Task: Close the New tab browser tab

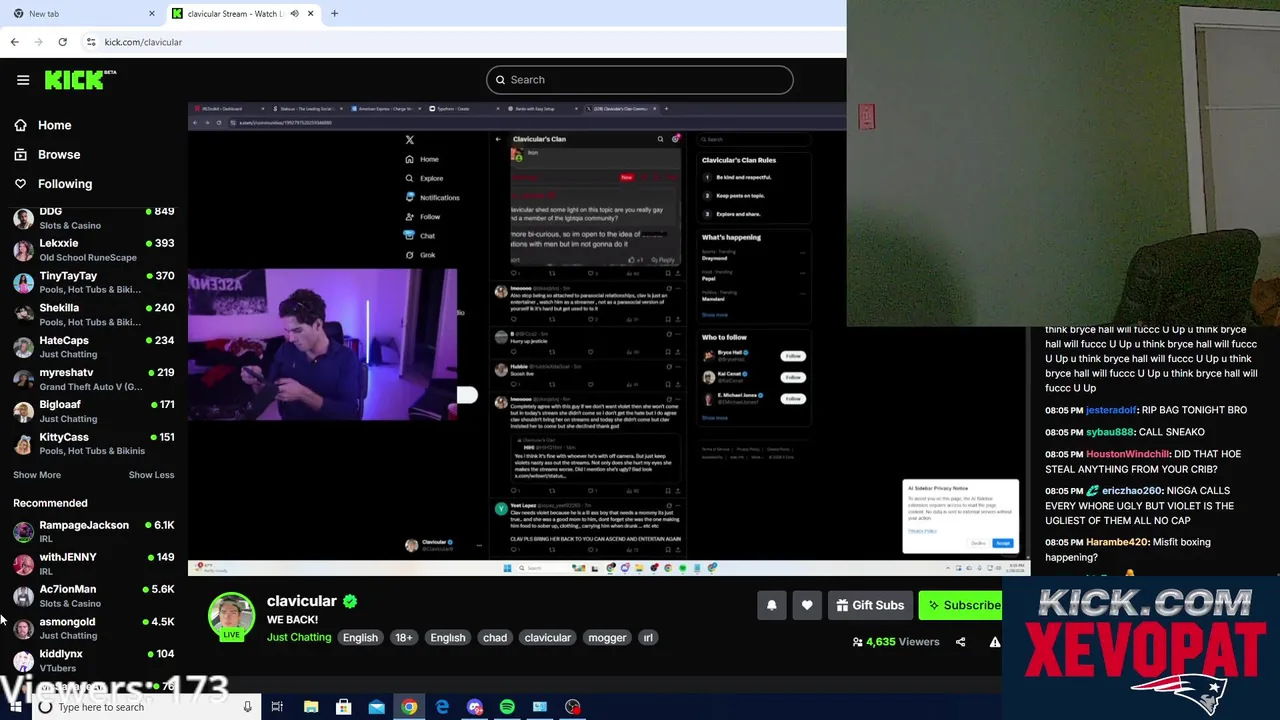Action: click(x=152, y=14)
